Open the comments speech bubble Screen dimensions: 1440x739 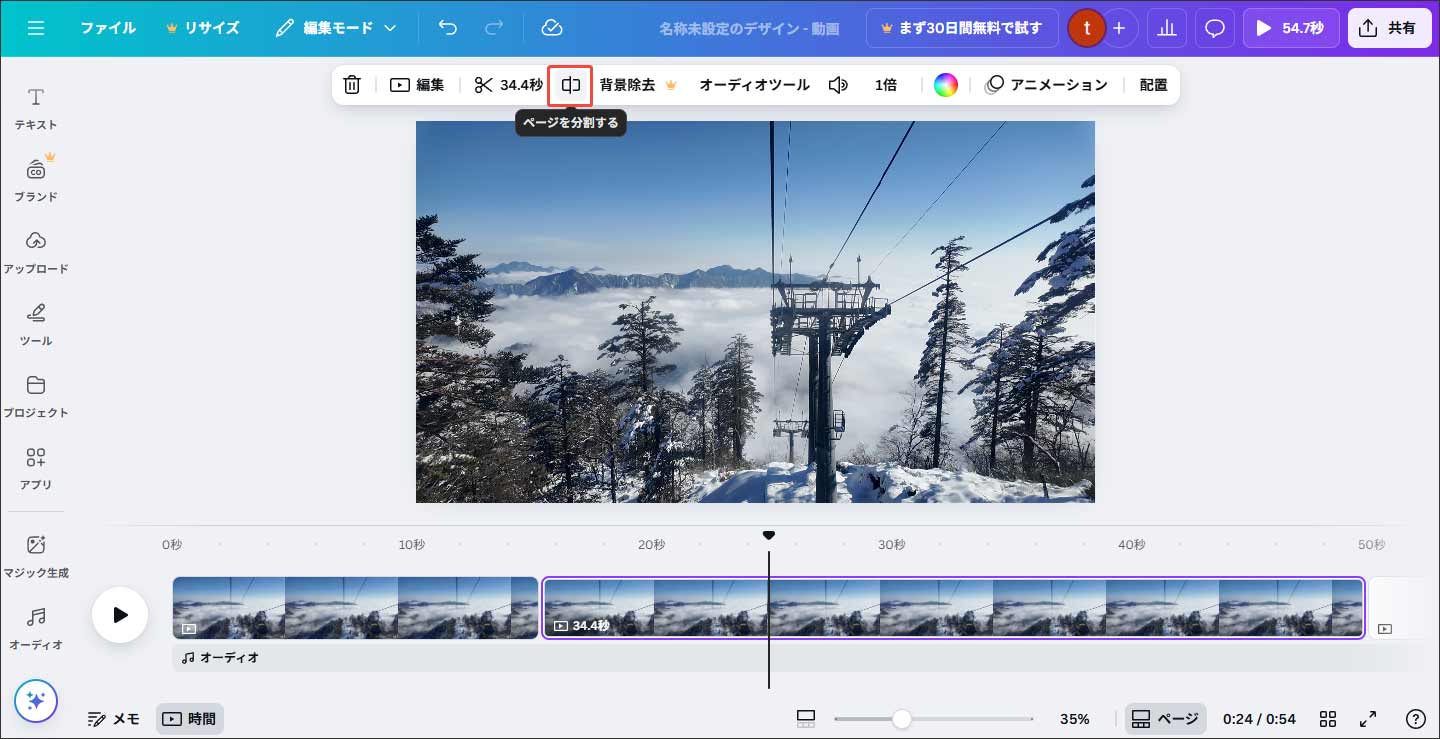(x=1215, y=28)
